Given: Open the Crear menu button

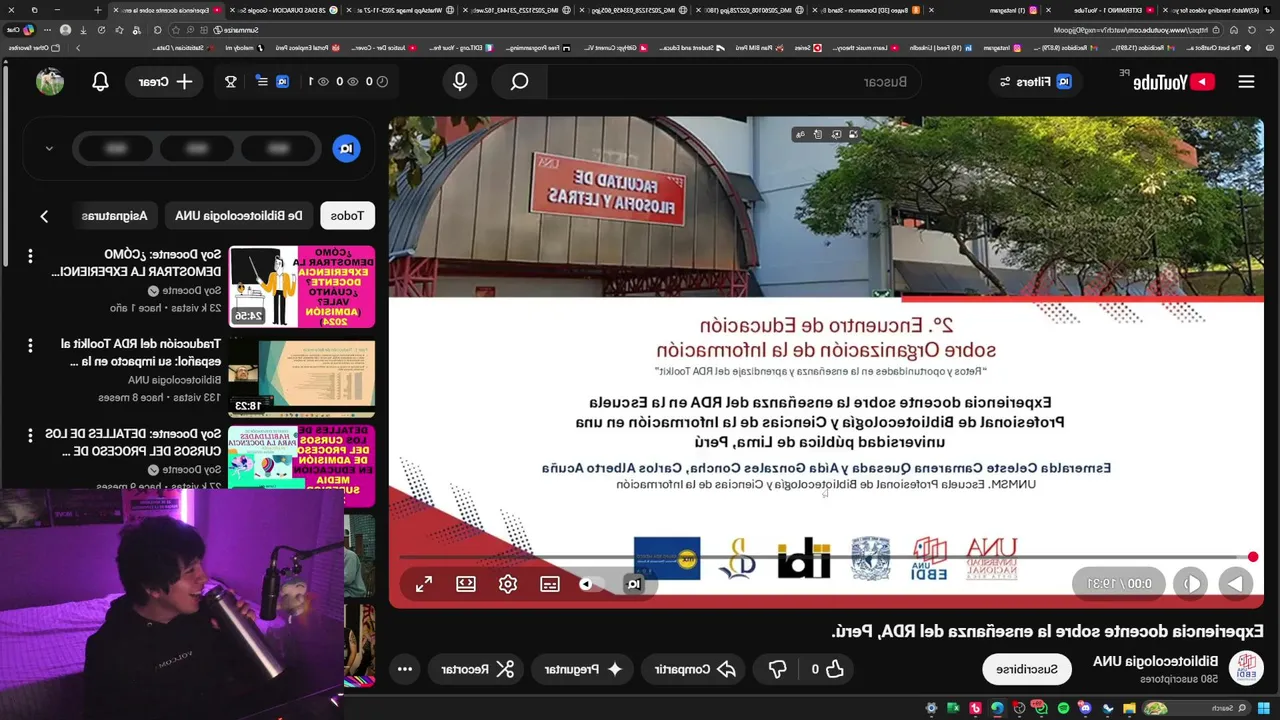Looking at the screenshot, I should 165,82.
